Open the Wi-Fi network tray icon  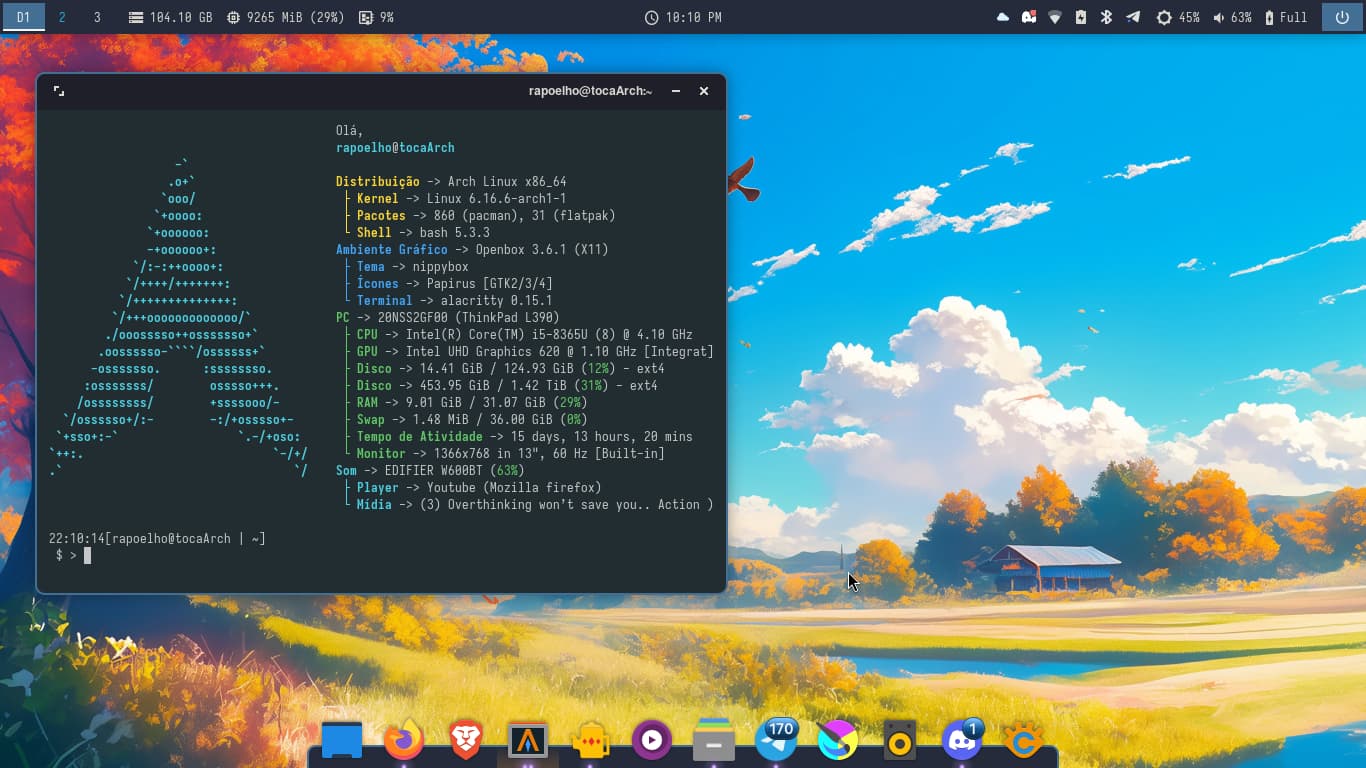tap(1054, 17)
